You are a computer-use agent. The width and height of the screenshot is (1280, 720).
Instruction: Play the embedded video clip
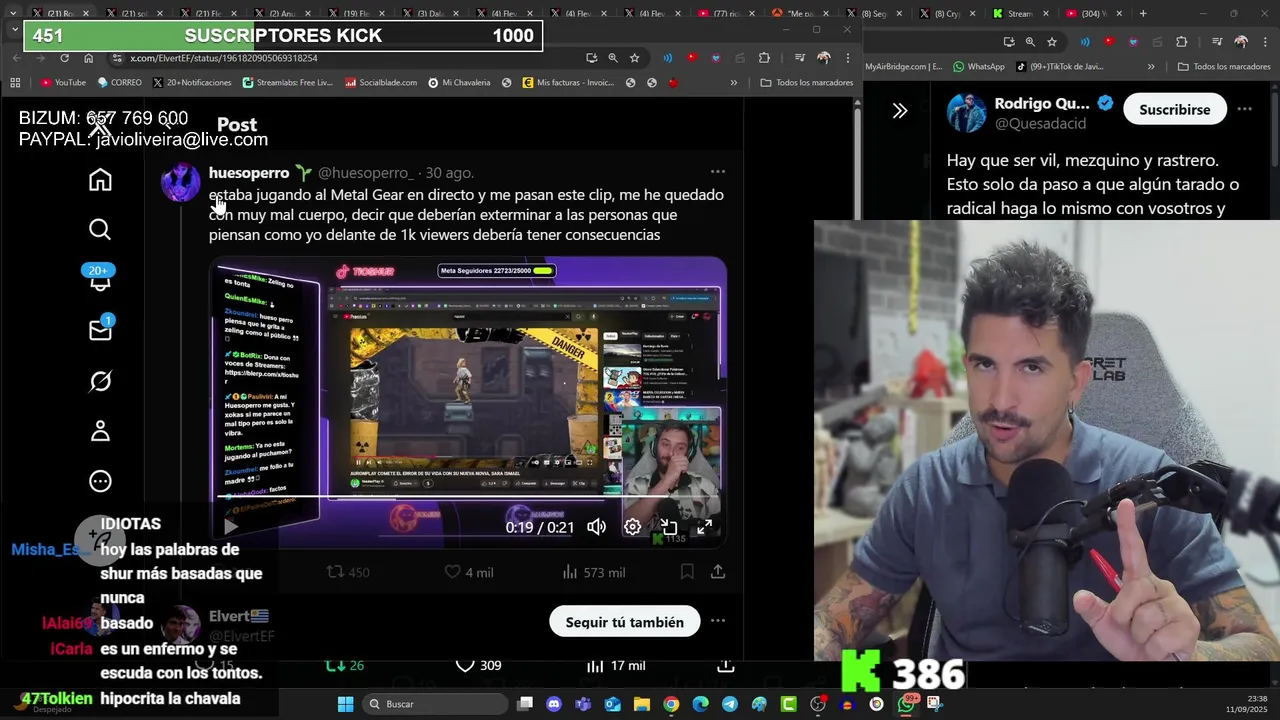231,527
